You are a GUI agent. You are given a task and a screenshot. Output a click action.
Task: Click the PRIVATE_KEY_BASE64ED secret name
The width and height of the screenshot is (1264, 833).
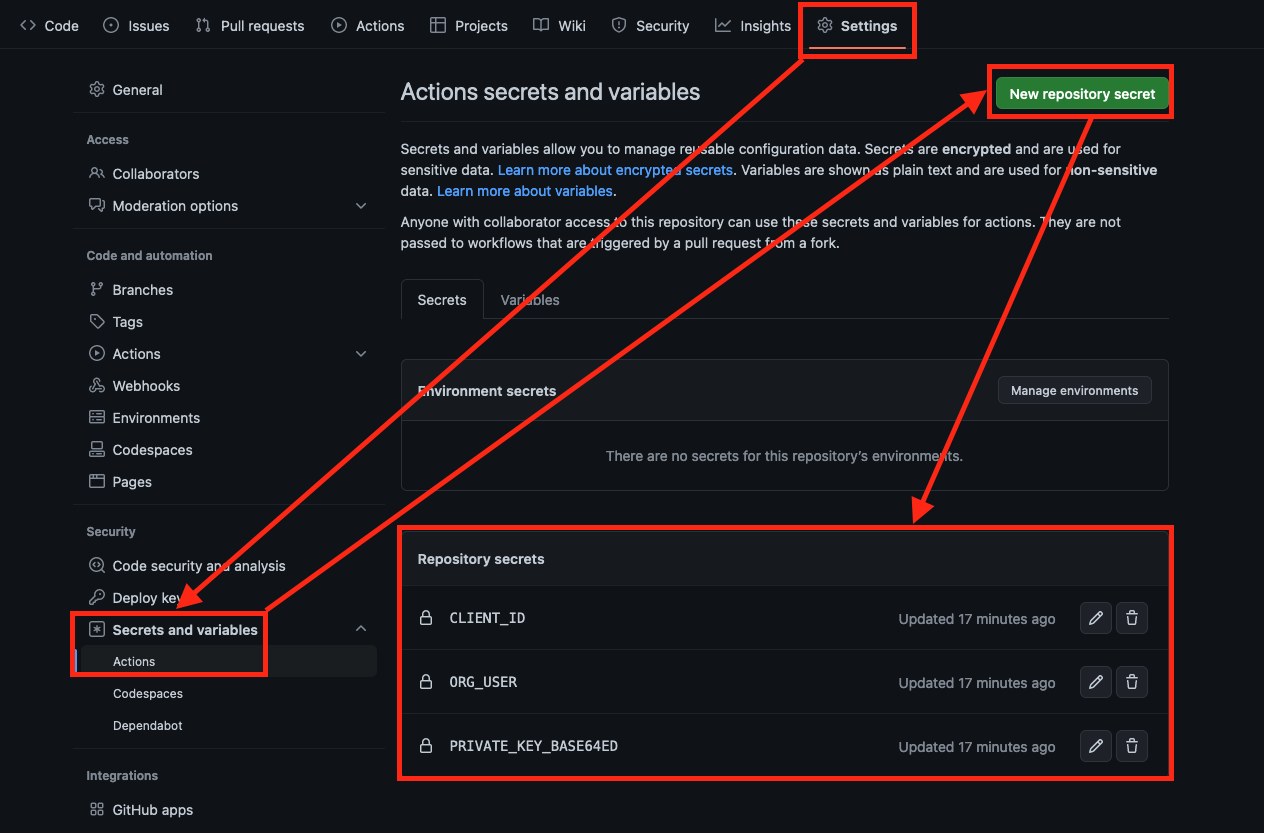coord(533,746)
